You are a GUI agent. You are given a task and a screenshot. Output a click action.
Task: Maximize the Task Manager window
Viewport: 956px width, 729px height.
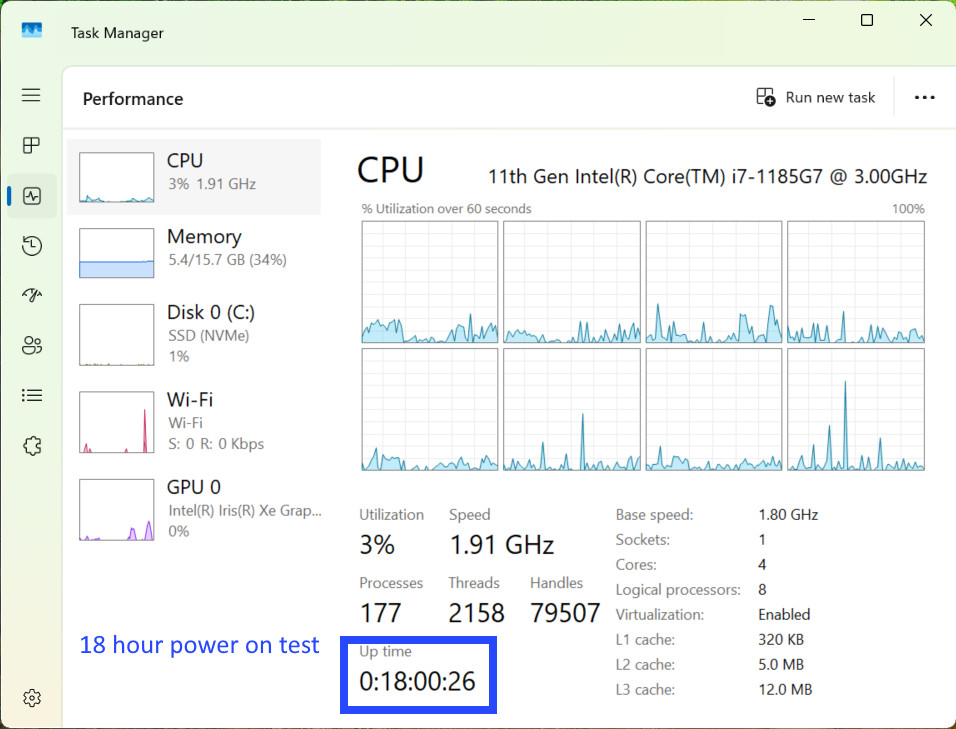tap(866, 20)
